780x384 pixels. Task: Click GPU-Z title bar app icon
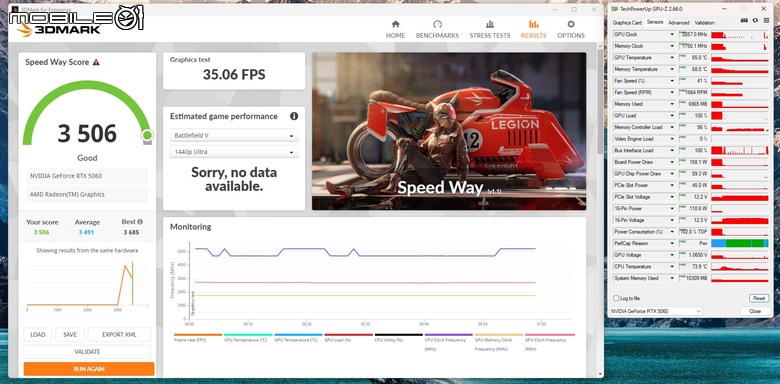click(x=614, y=9)
